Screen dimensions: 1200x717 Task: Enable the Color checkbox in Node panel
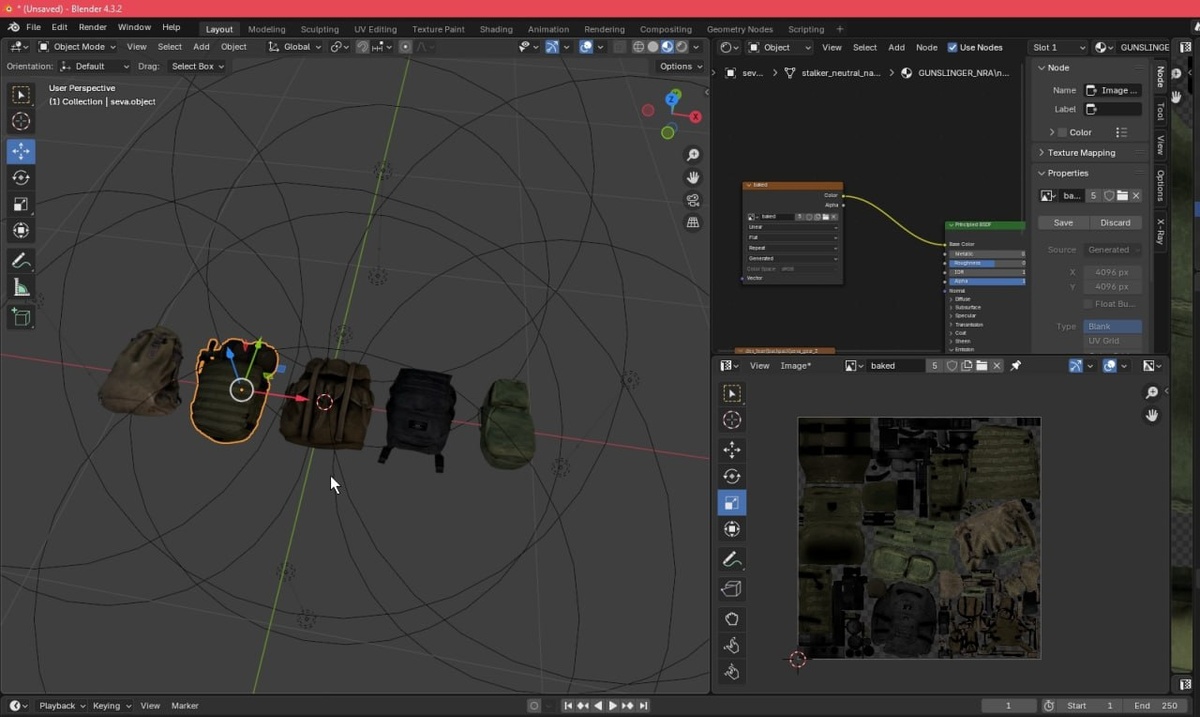coord(1062,132)
